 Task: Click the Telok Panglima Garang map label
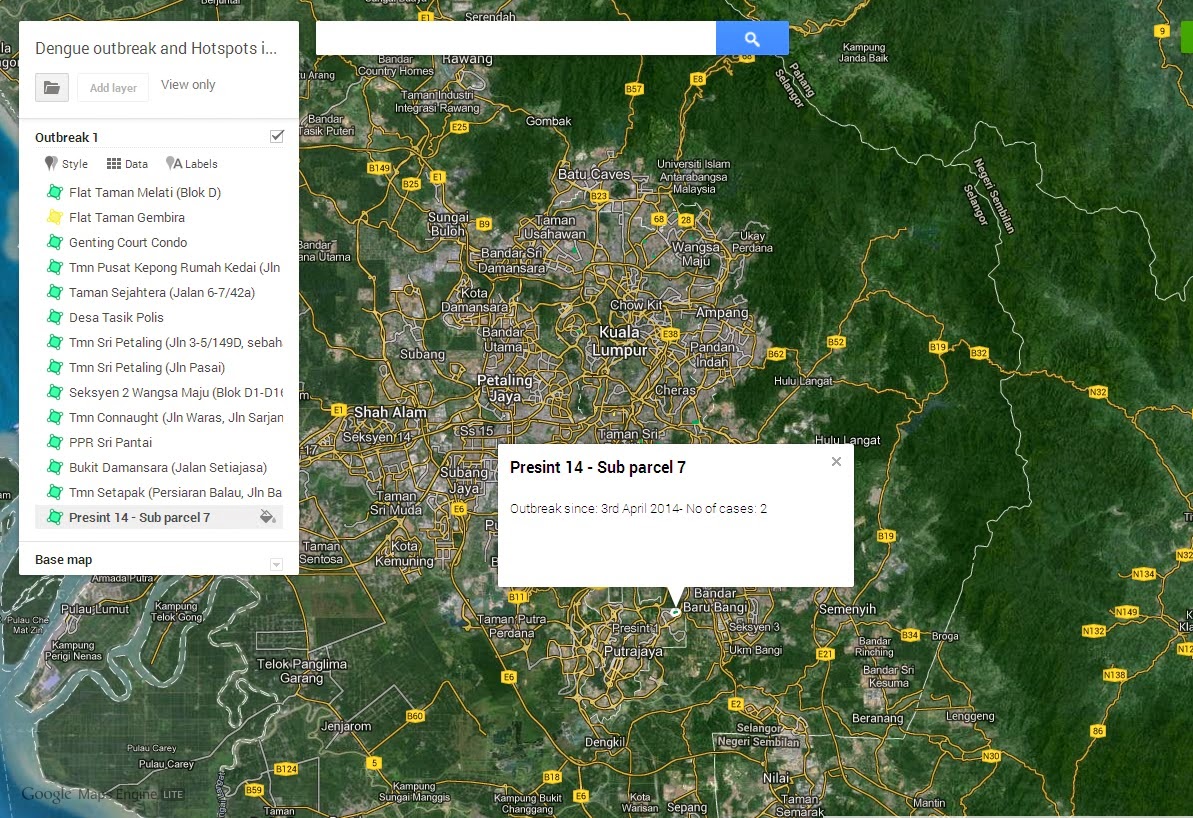(x=301, y=671)
